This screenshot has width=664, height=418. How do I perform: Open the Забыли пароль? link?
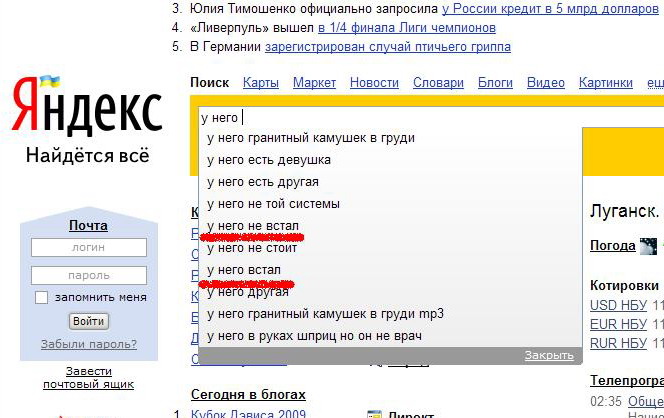tap(89, 344)
